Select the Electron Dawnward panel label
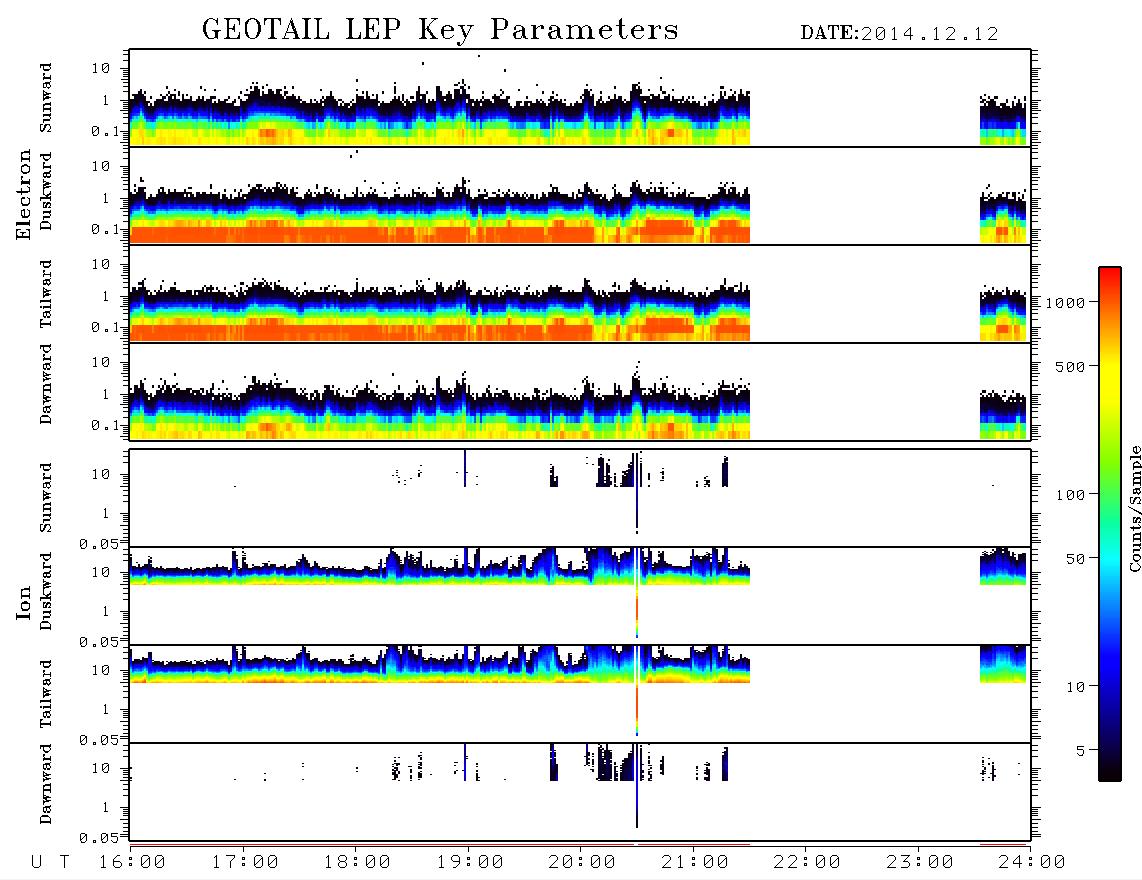This screenshot has height=880, width=1142. coord(46,384)
